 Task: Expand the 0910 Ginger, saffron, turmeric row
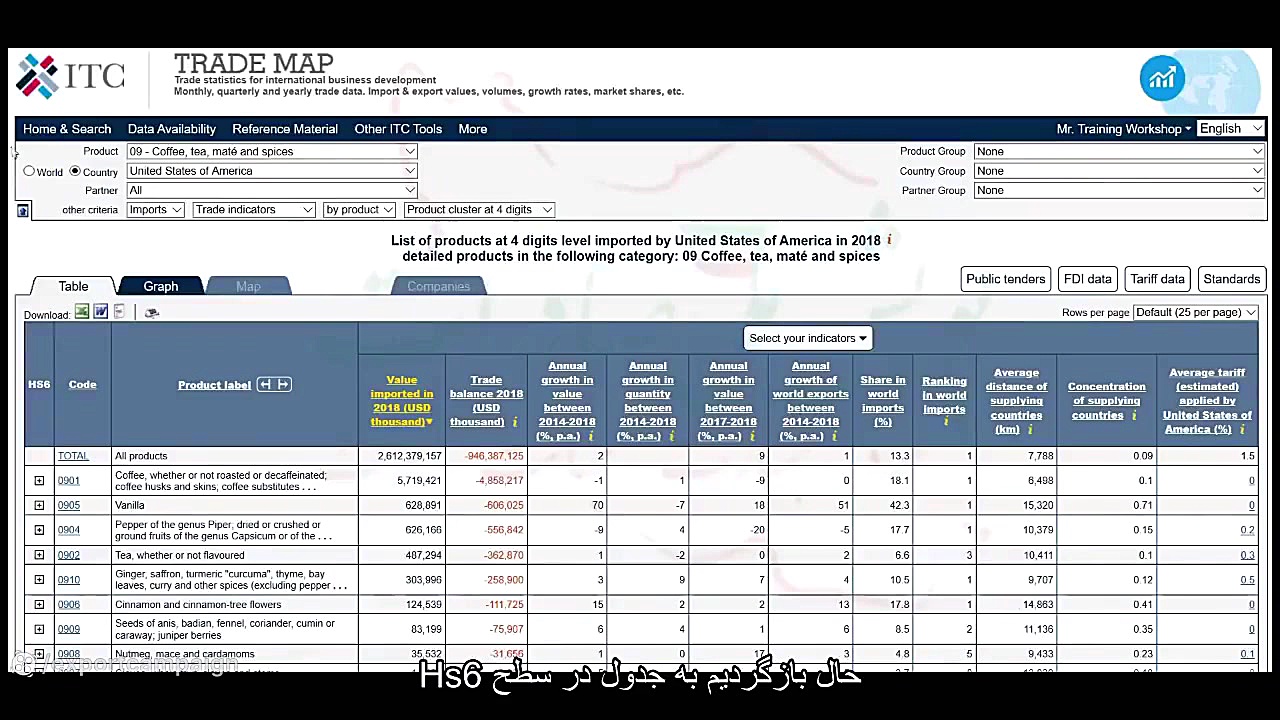click(39, 580)
